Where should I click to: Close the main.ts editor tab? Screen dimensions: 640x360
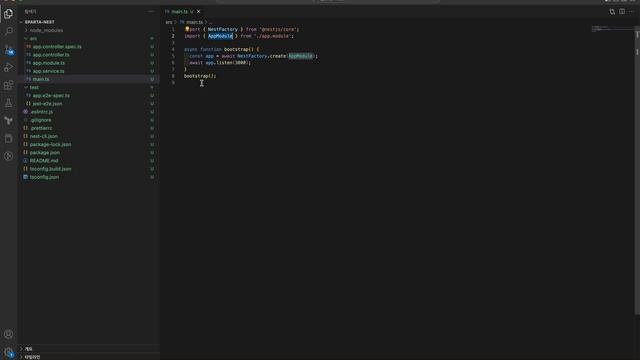(x=199, y=12)
